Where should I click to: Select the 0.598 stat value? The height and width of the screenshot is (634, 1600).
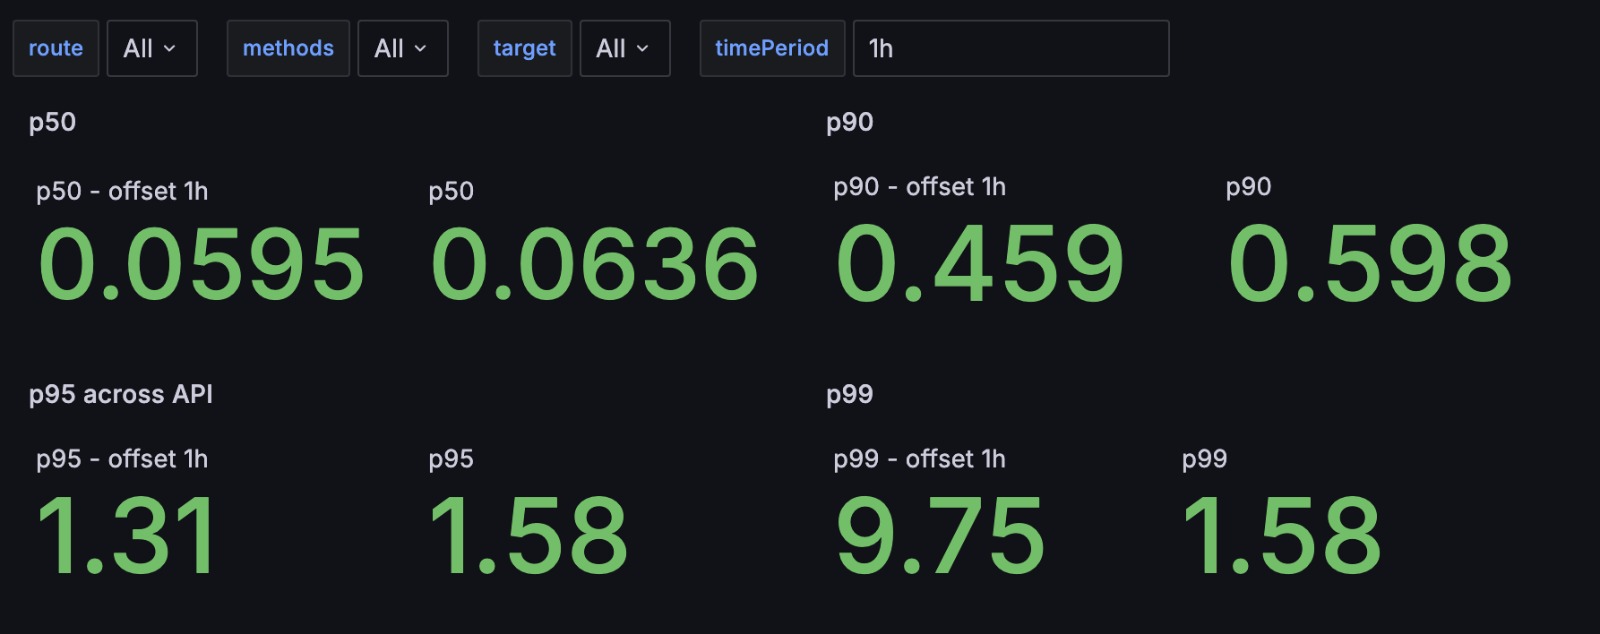click(1370, 264)
